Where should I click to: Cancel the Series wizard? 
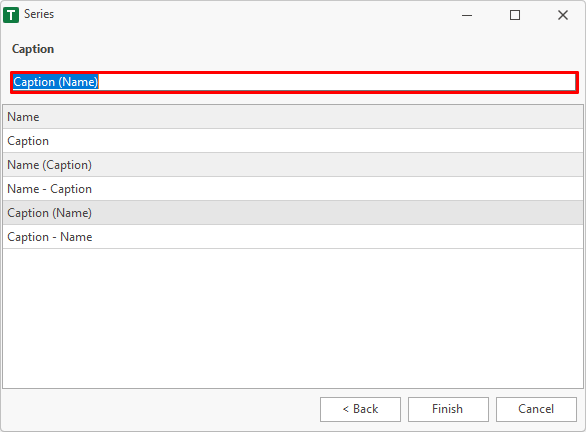(x=536, y=409)
